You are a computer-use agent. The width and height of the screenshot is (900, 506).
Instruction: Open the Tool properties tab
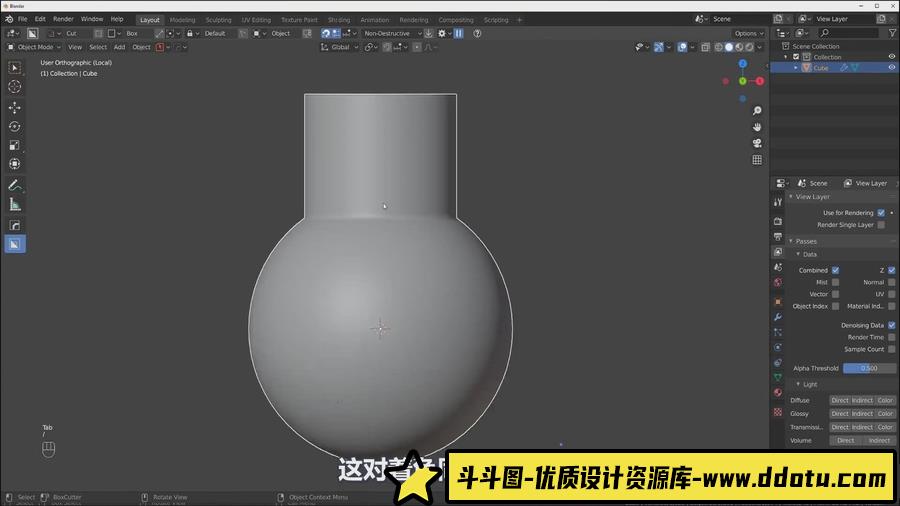click(778, 202)
